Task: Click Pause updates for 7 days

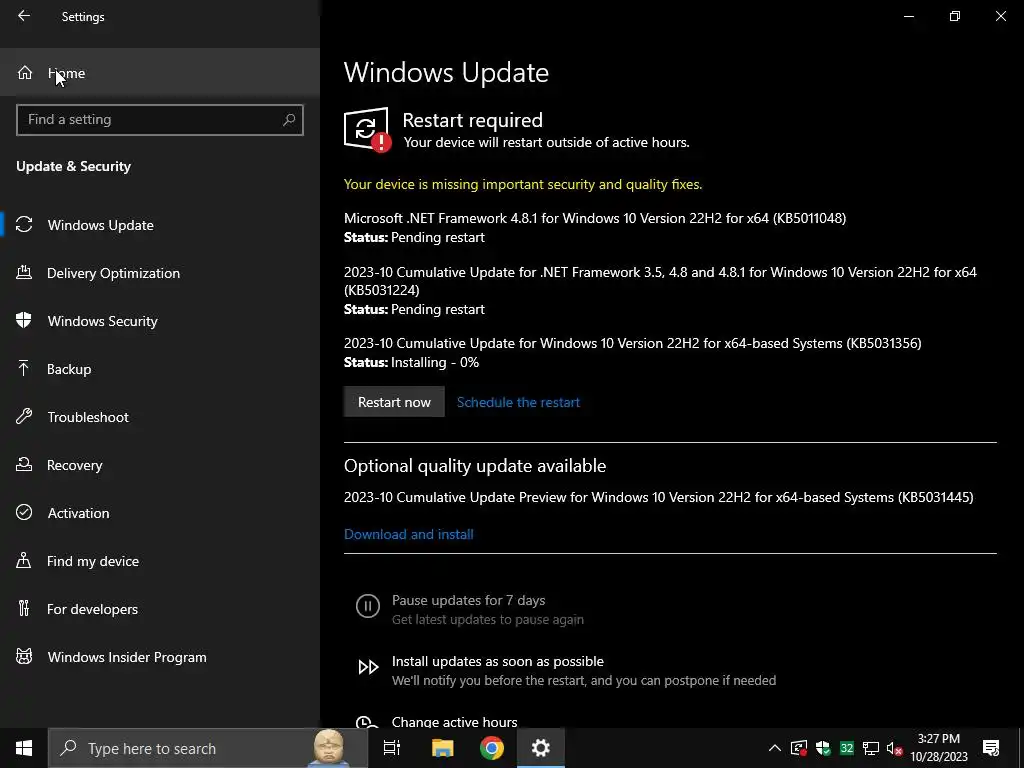Action: pyautogui.click(x=468, y=600)
